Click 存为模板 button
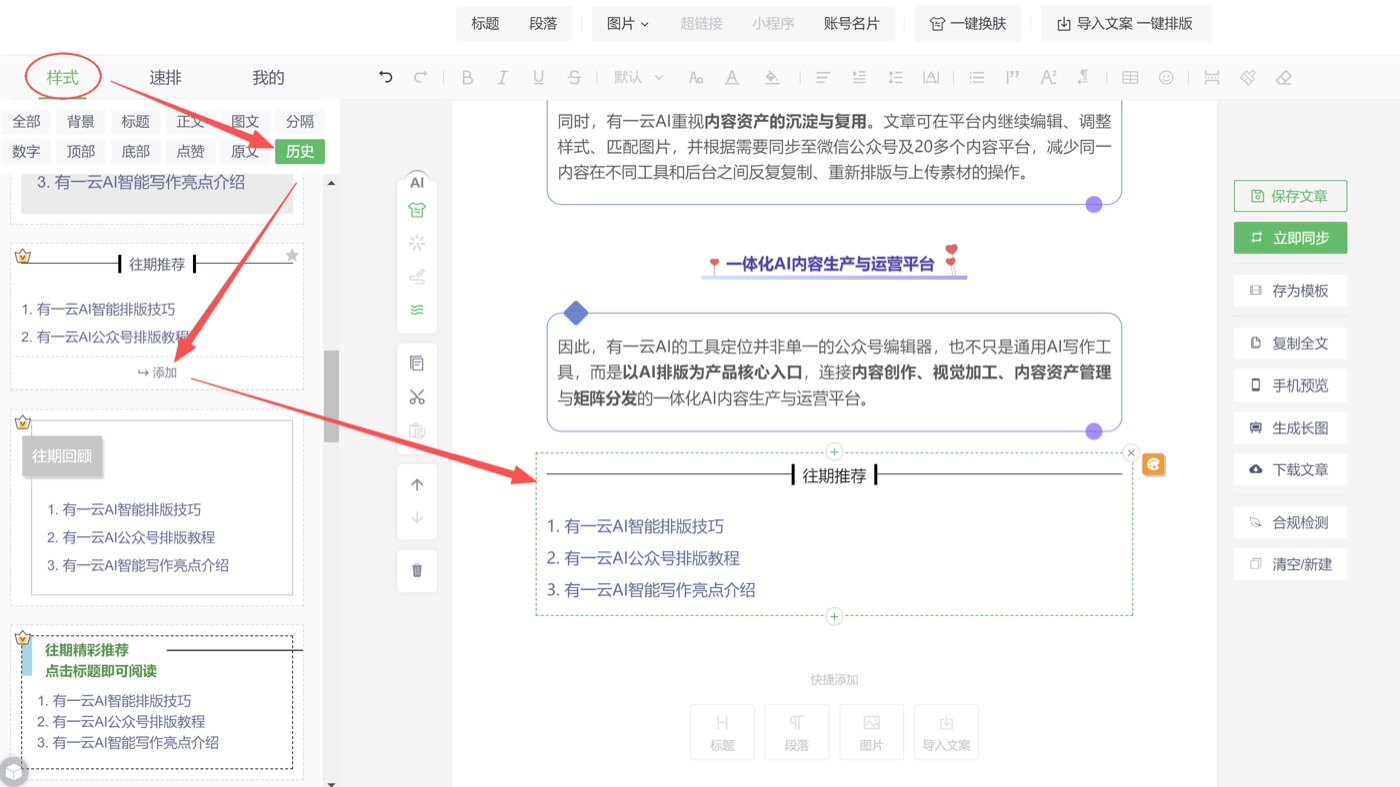 point(1290,291)
